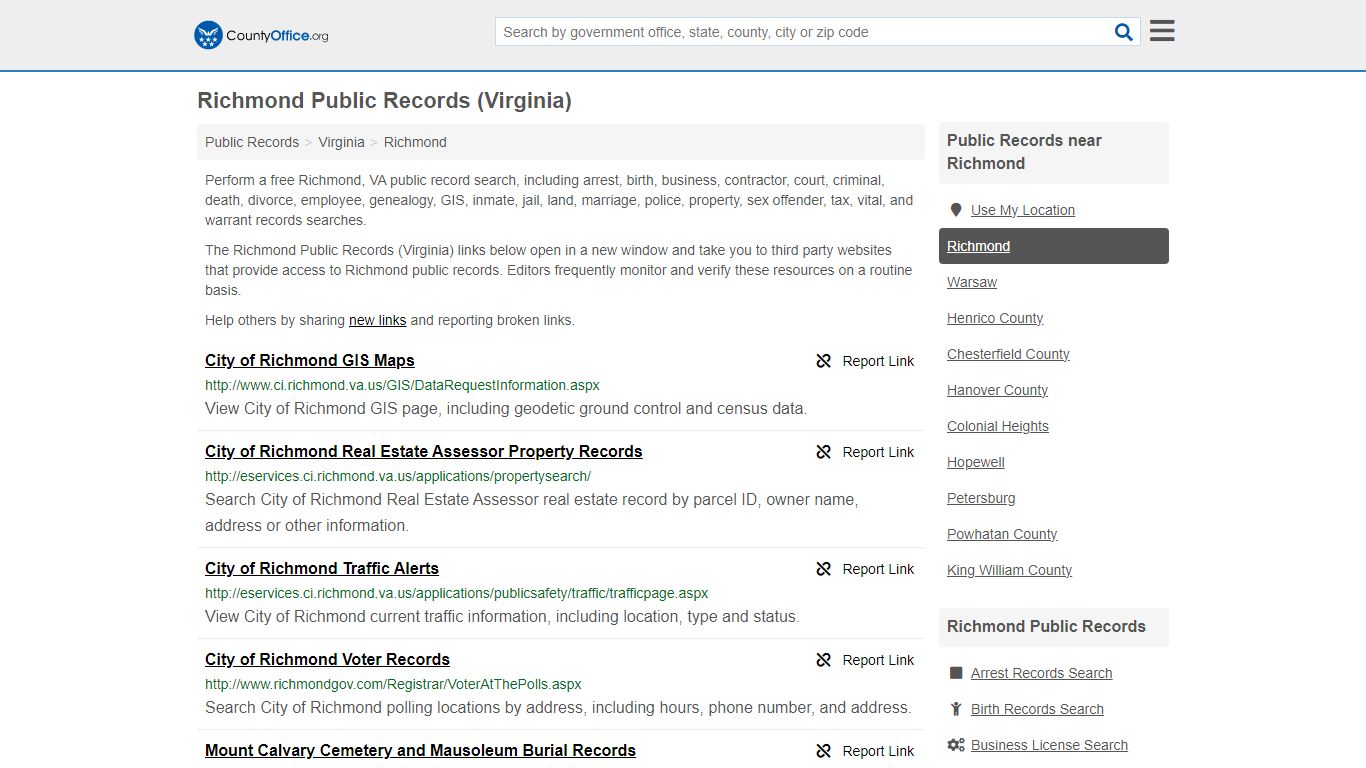
Task: Select Colonial Heights
Action: 998,426
